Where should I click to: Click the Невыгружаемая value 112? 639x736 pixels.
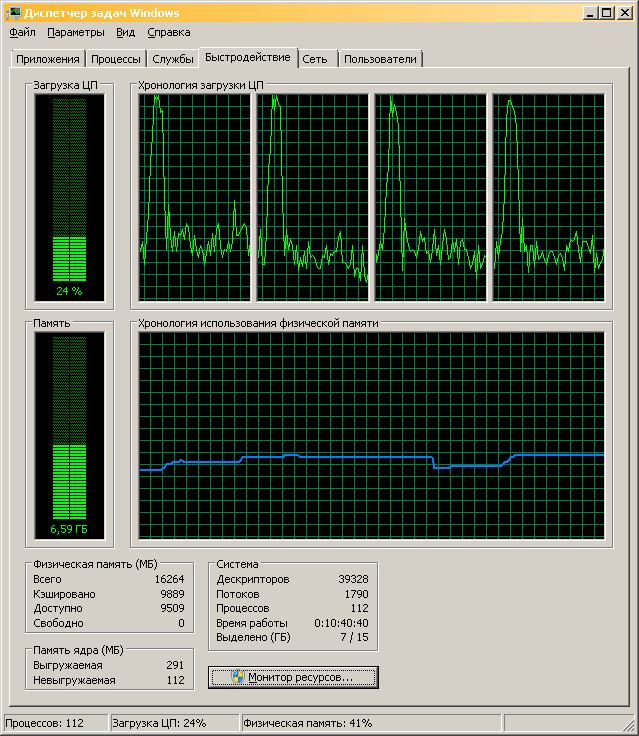coord(176,680)
